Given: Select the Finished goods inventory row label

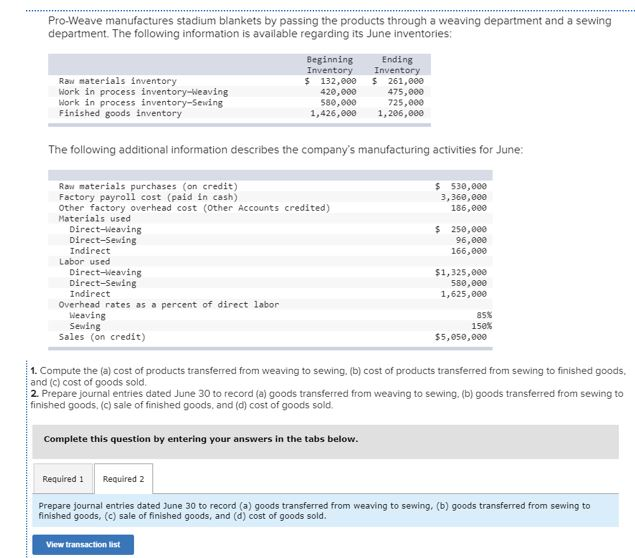Looking at the screenshot, I should (x=120, y=113).
